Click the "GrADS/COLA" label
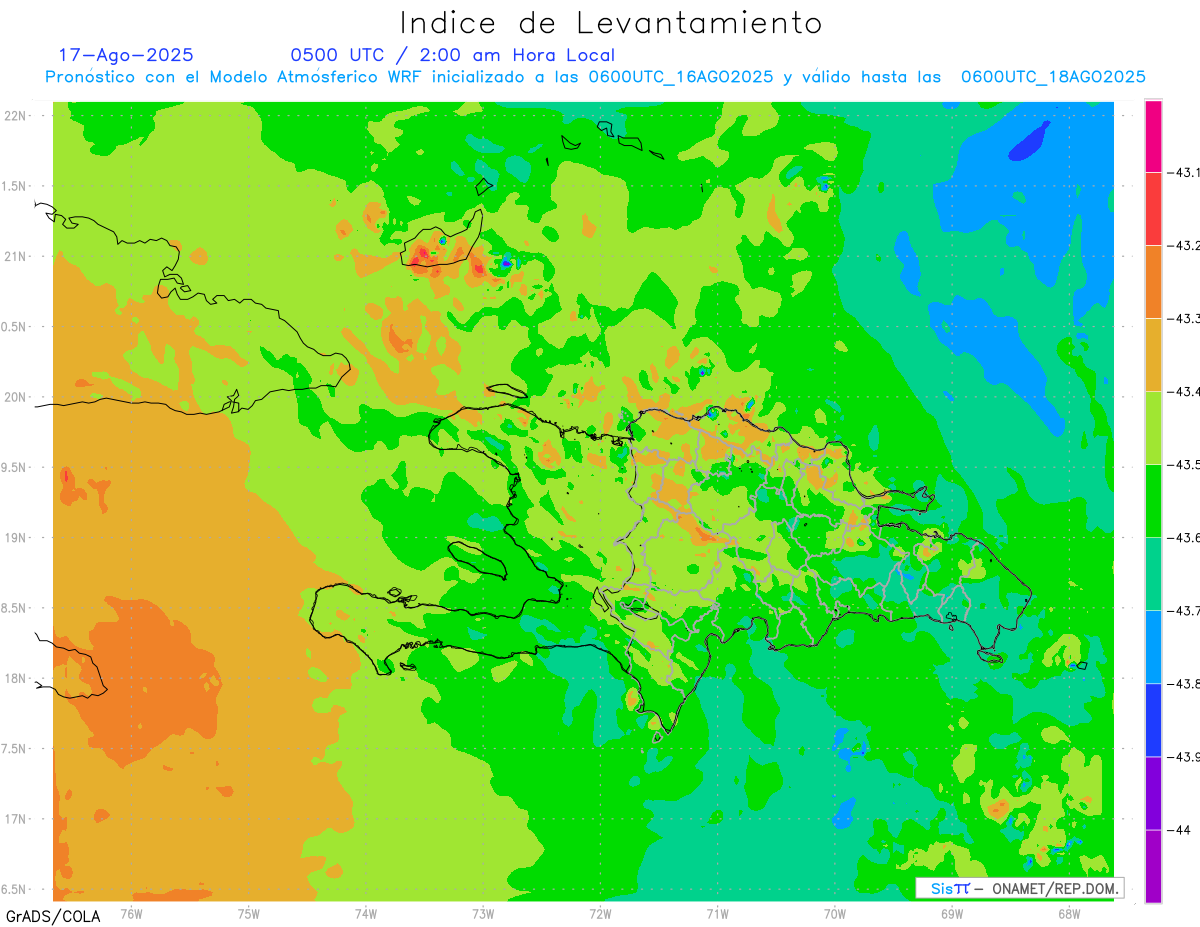Image resolution: width=1200 pixels, height=927 pixels. click(53, 916)
